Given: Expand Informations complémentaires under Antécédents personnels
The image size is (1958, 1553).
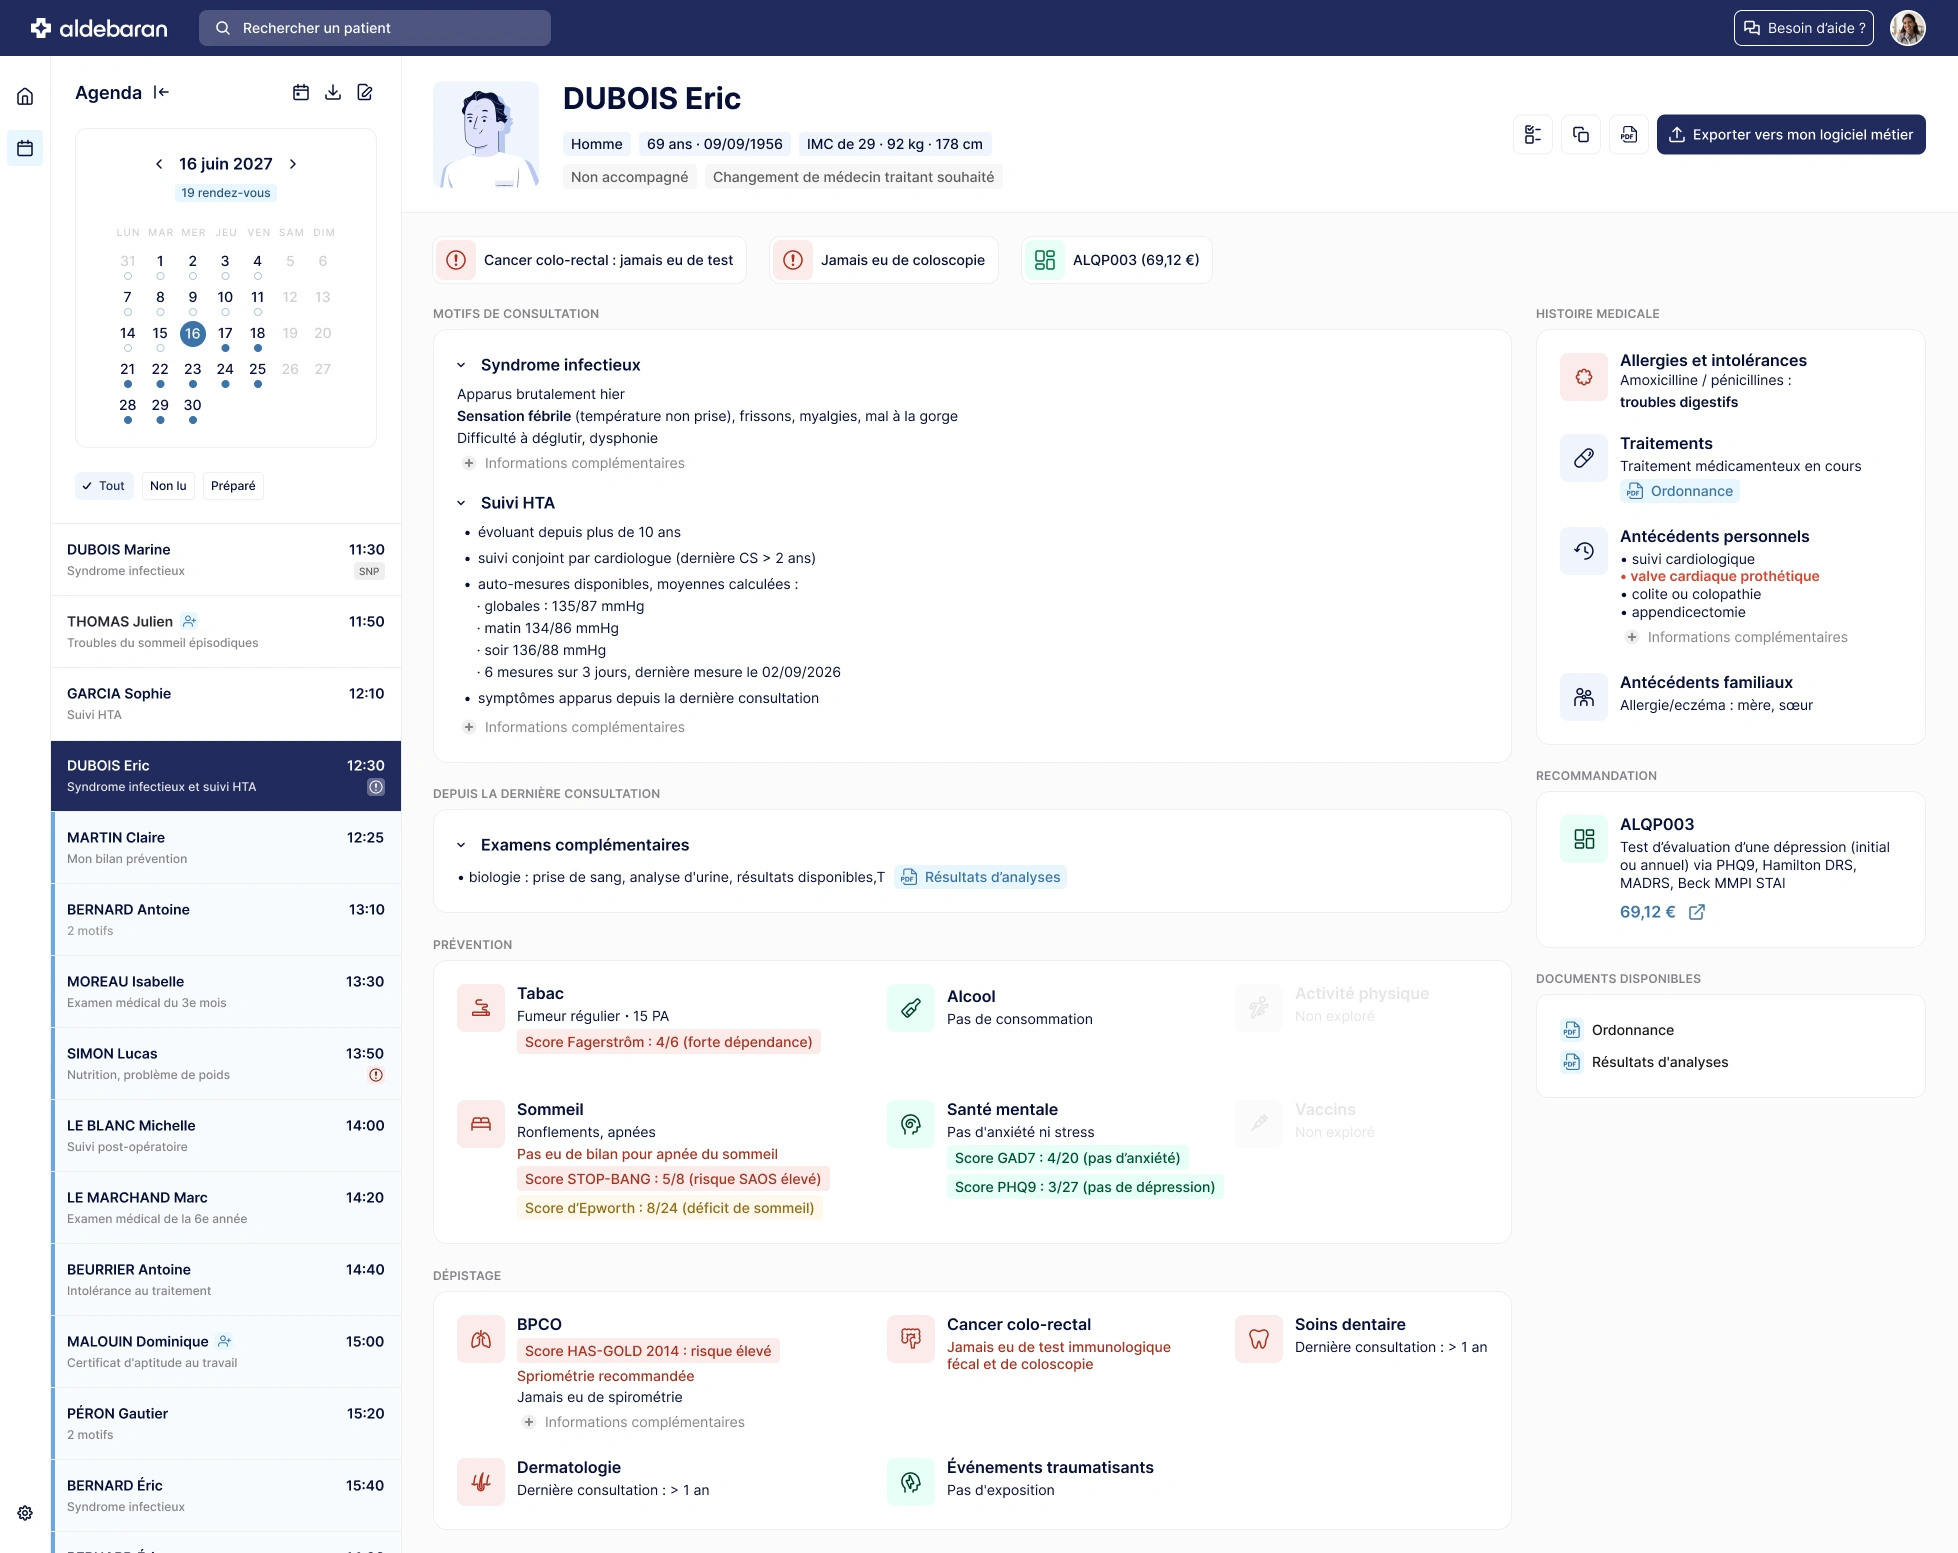Looking at the screenshot, I should 1736,637.
